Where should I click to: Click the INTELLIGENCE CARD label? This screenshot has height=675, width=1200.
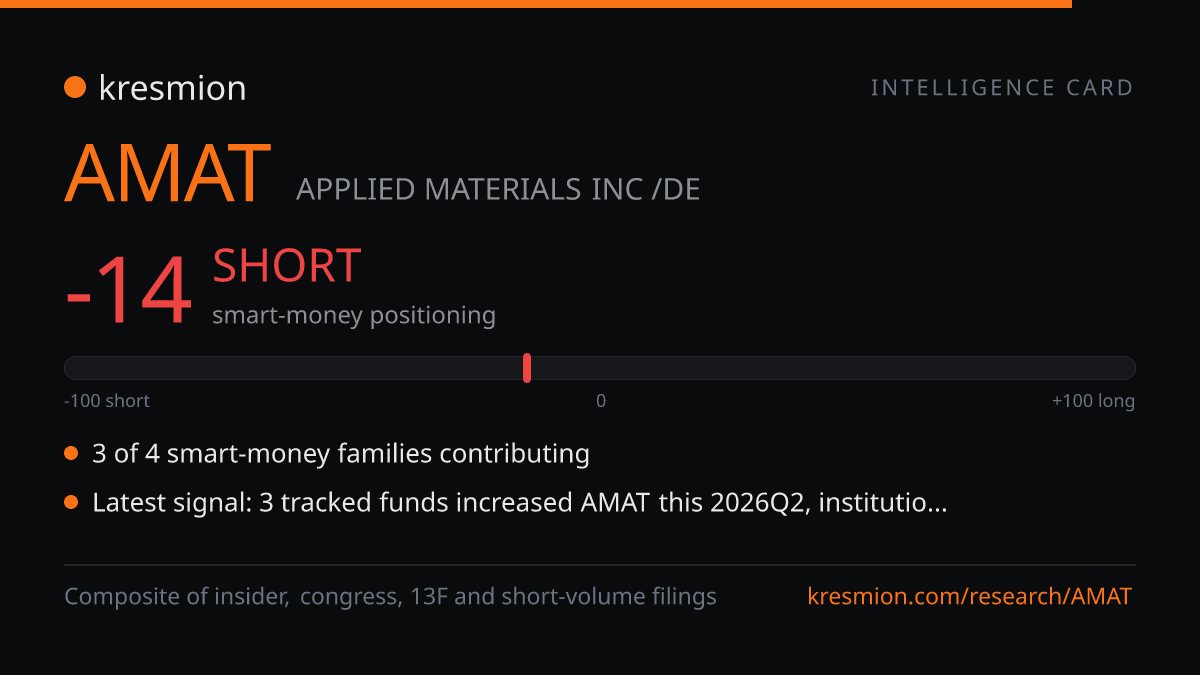(1002, 88)
